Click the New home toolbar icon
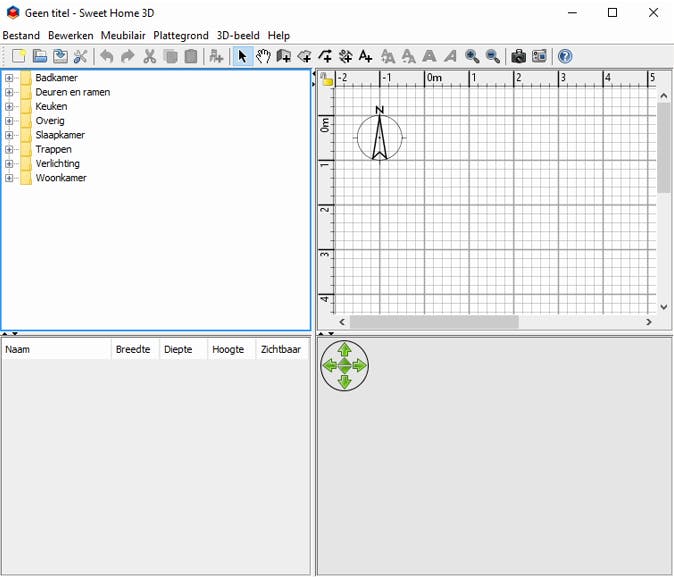This screenshot has height=577, width=674. point(18,57)
